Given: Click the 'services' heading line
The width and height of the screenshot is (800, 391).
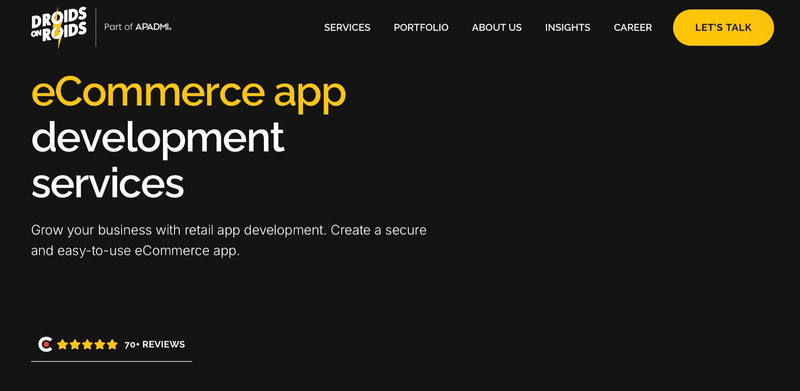Looking at the screenshot, I should click(108, 183).
